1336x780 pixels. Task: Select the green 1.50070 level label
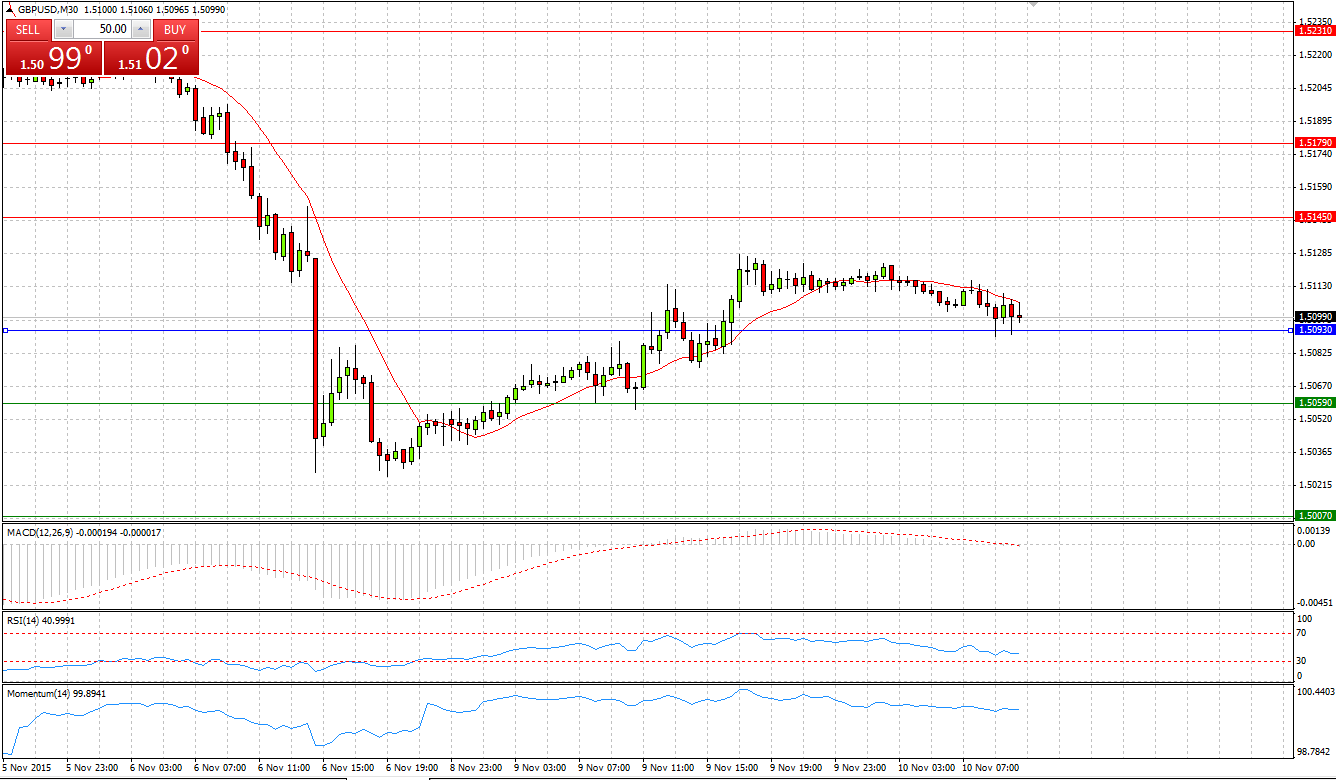[x=1314, y=516]
